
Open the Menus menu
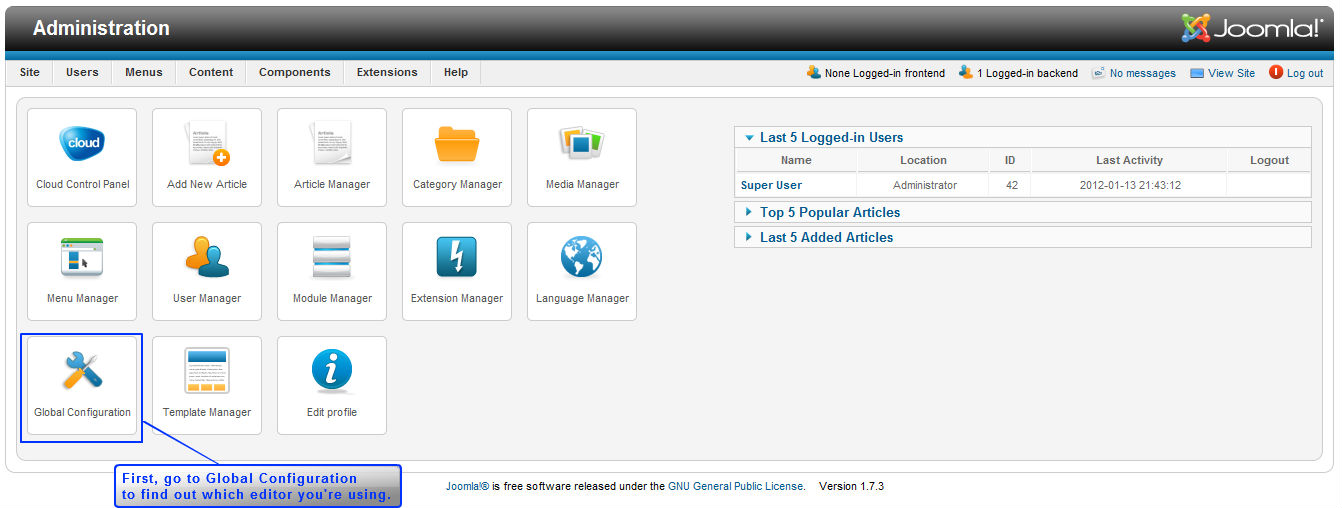144,72
